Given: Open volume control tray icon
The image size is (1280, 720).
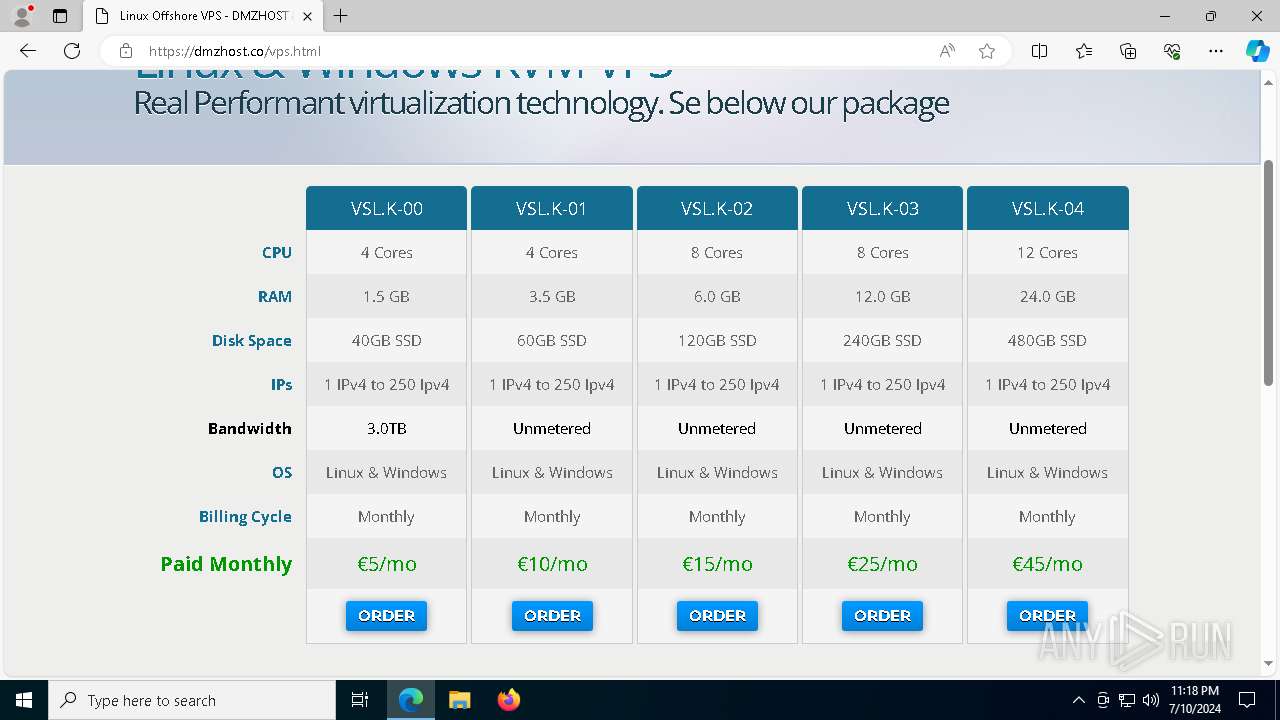Looking at the screenshot, I should pyautogui.click(x=1150, y=700).
